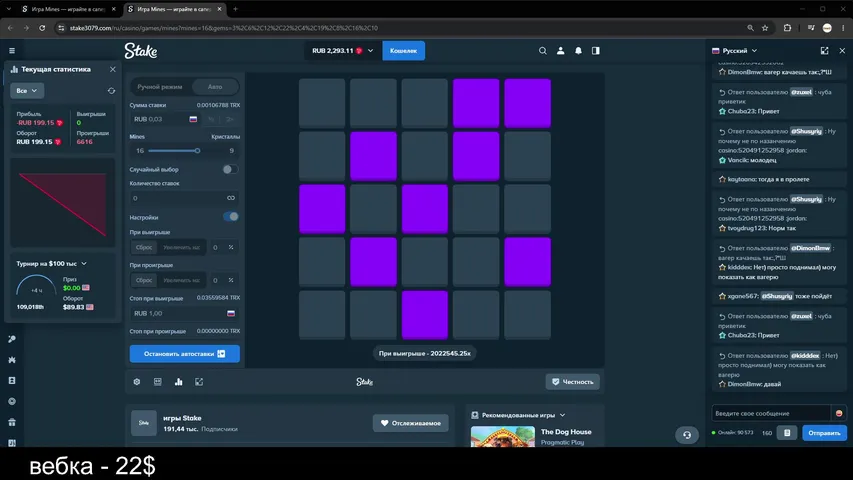Viewport: 853px width, 480px height.
Task: Show live statistics chart icon
Action: click(x=178, y=382)
